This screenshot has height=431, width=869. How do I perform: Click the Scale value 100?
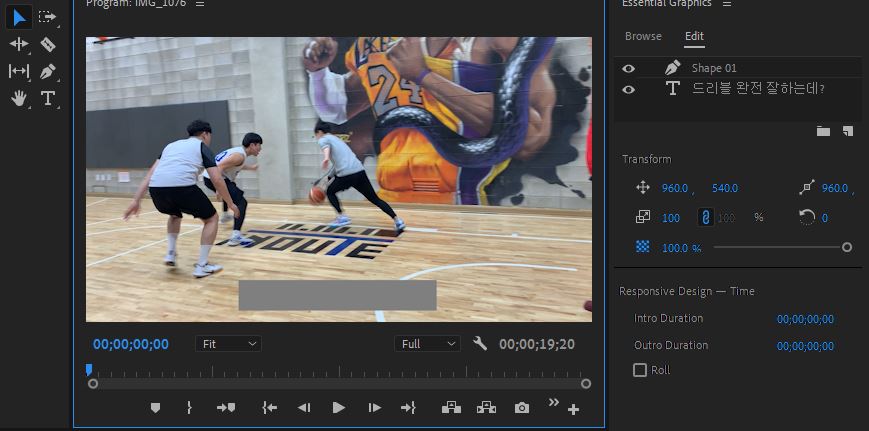[x=671, y=218]
